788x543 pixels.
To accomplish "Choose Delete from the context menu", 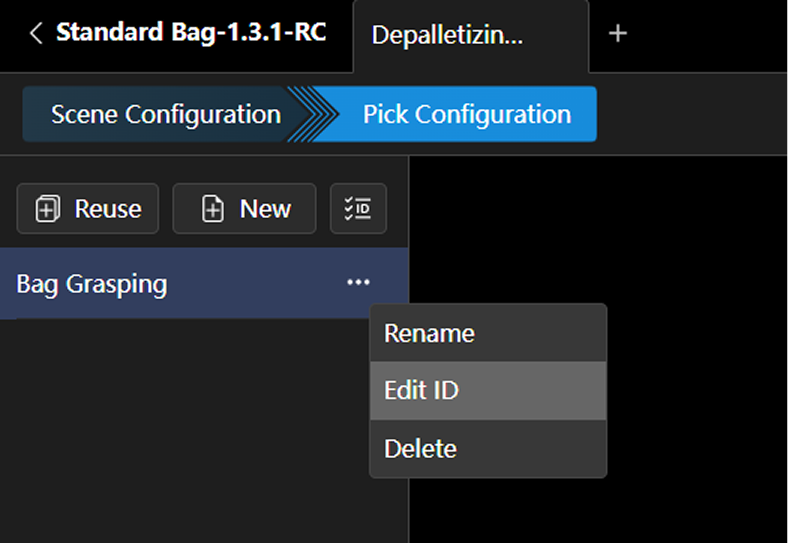I will [x=420, y=448].
